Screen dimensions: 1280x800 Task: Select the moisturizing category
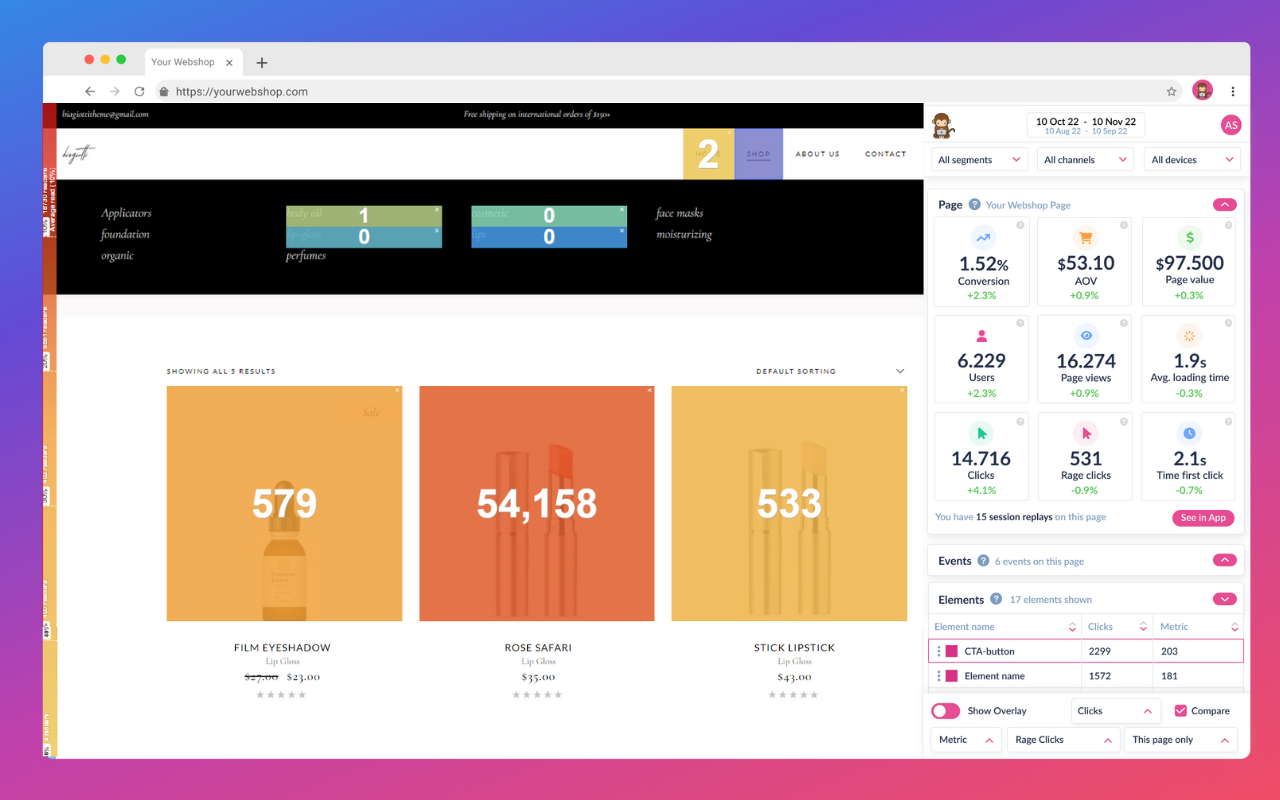[684, 235]
